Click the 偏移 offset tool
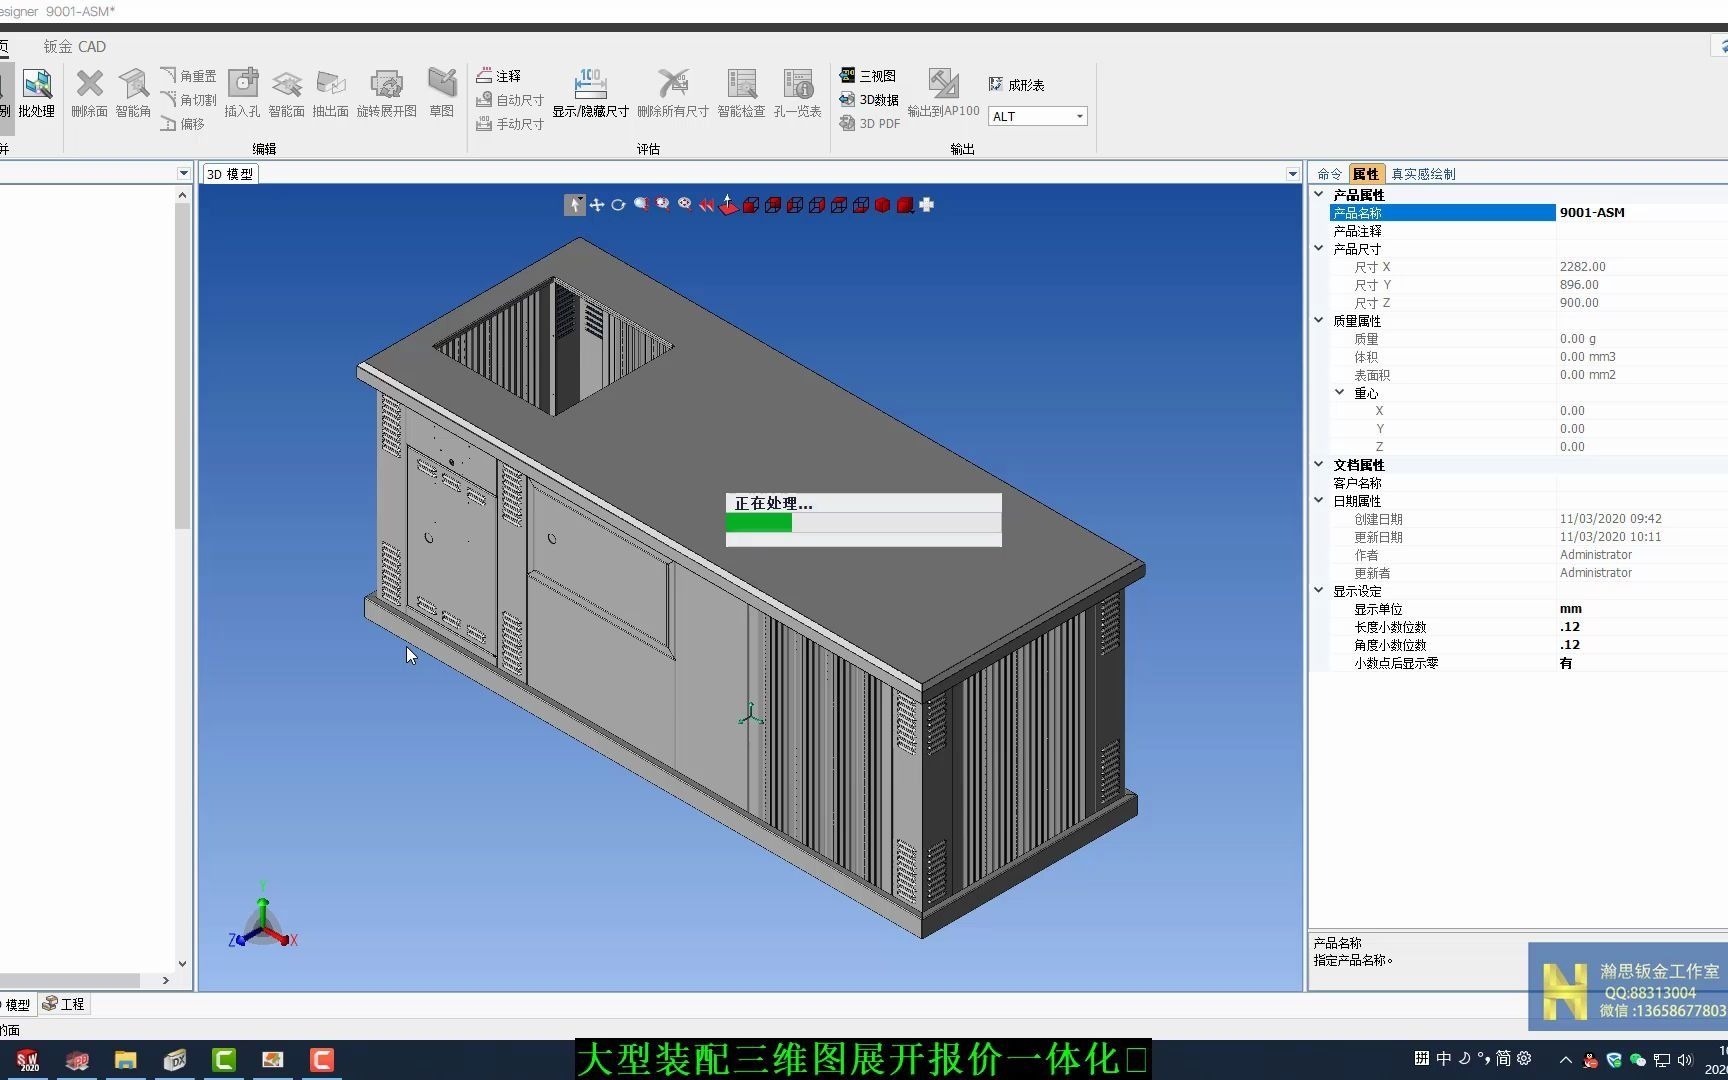This screenshot has width=1728, height=1080. [x=183, y=124]
